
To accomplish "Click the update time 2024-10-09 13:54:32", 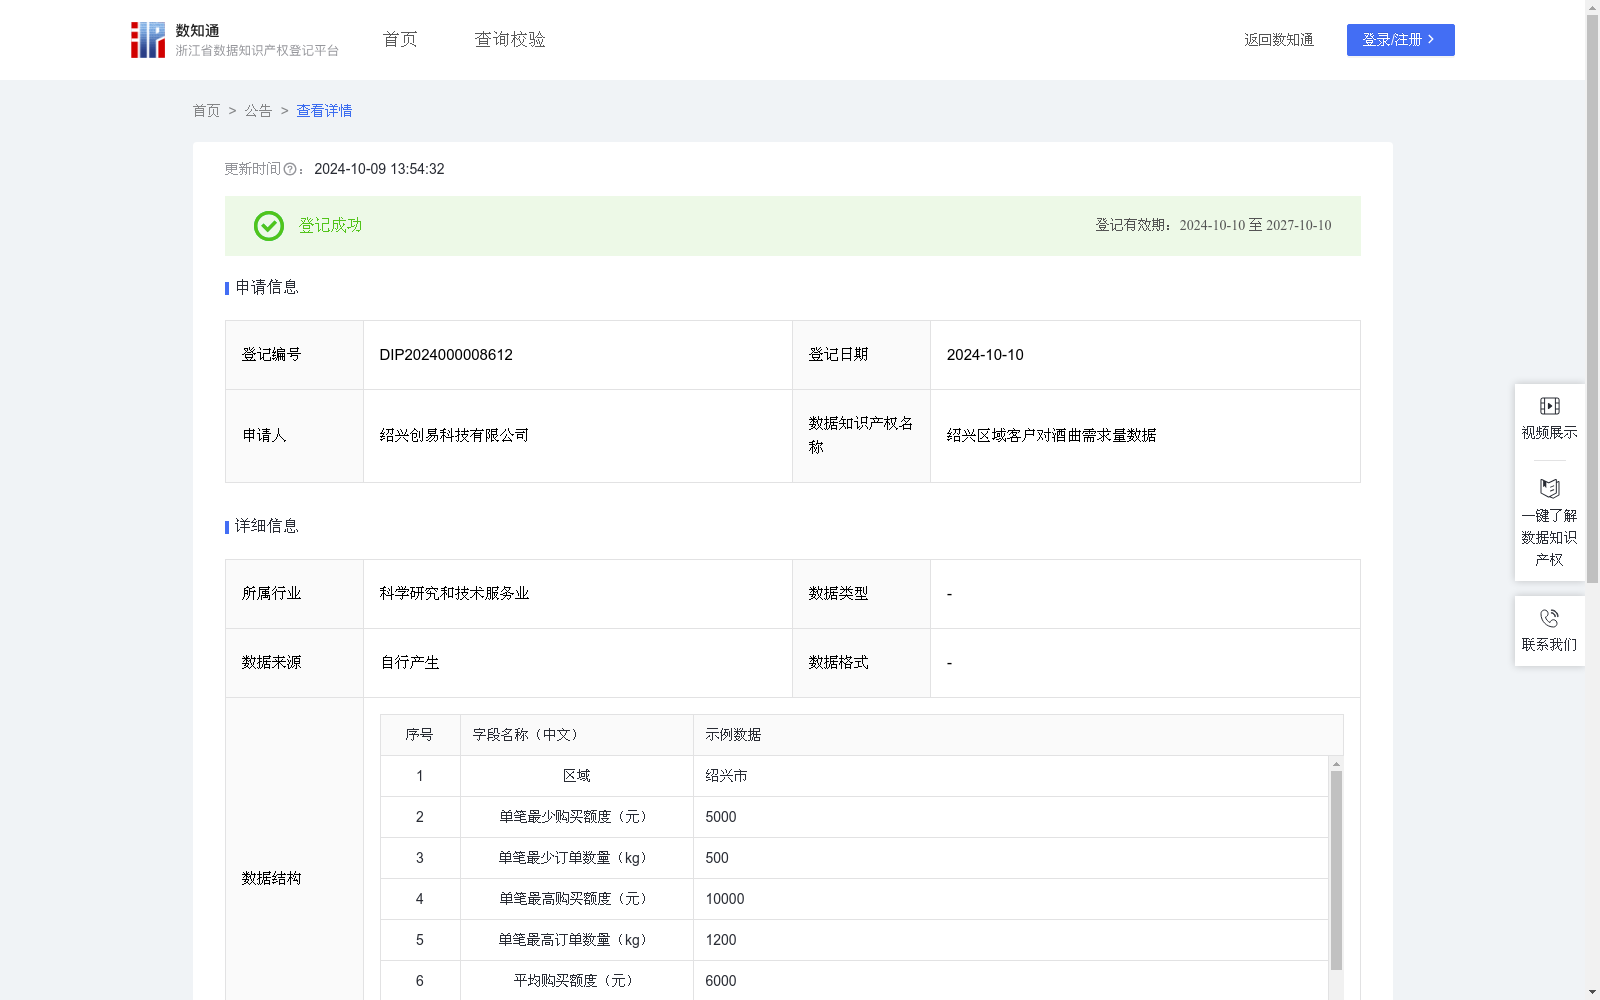I will [379, 170].
